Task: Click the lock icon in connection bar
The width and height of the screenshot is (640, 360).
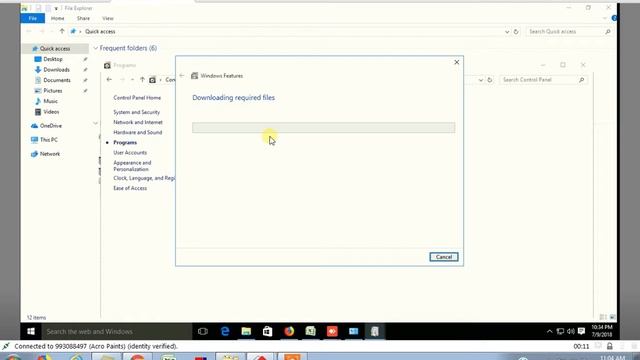Action: click(x=609, y=346)
